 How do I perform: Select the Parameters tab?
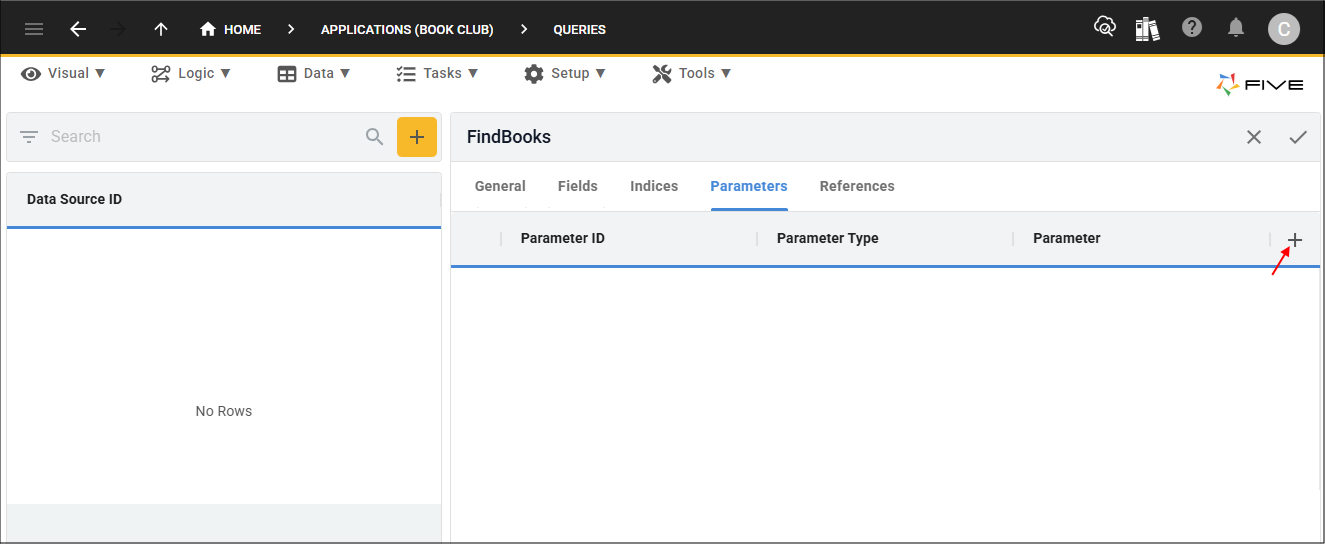749,186
